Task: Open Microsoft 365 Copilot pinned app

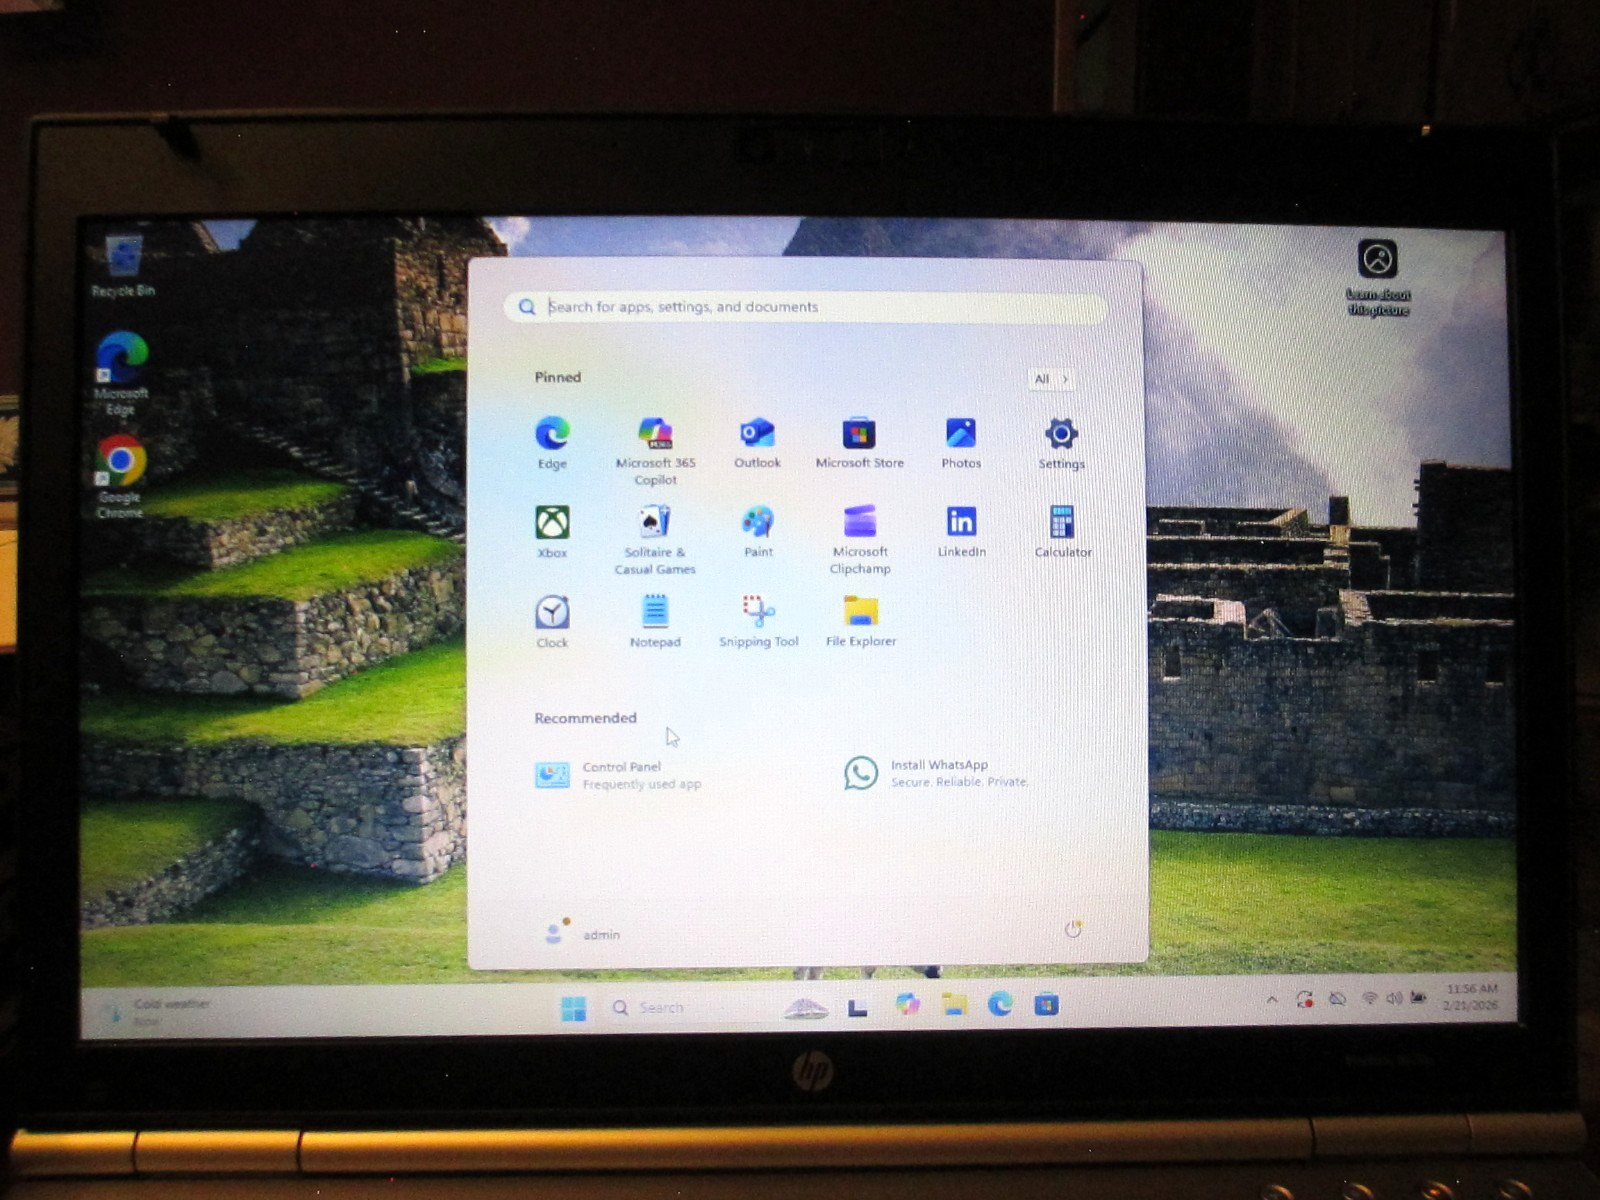Action: tap(655, 451)
